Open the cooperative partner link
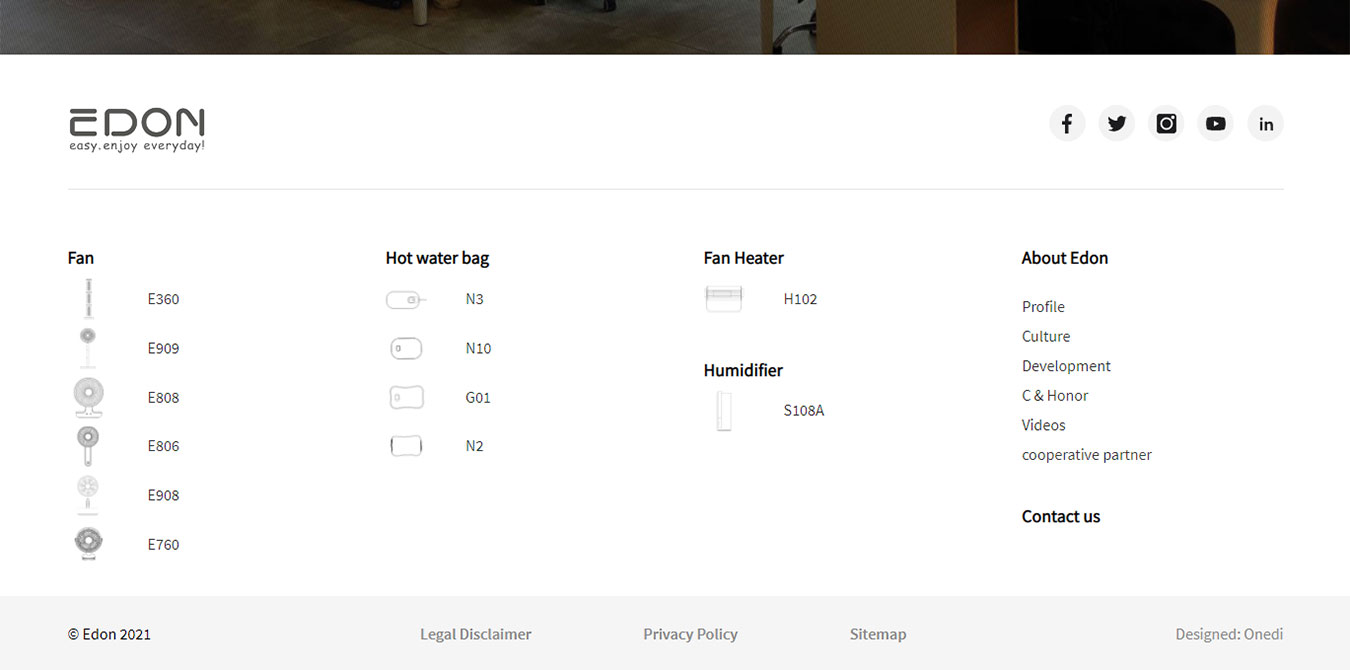This screenshot has height=670, width=1350. point(1086,455)
